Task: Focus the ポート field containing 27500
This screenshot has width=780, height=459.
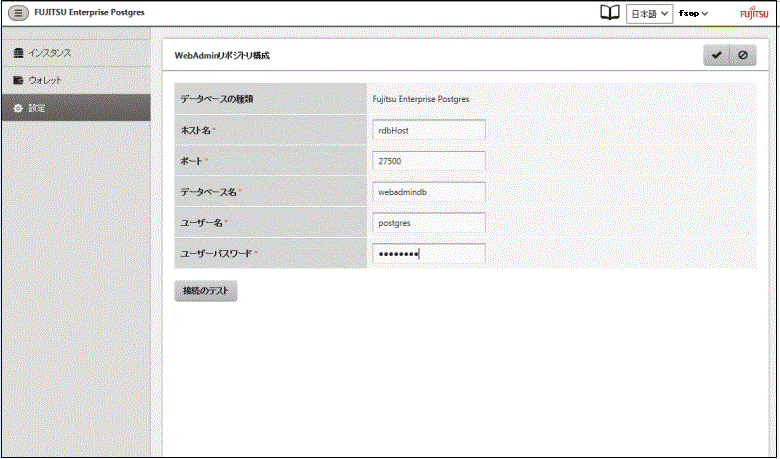Action: coord(429,161)
